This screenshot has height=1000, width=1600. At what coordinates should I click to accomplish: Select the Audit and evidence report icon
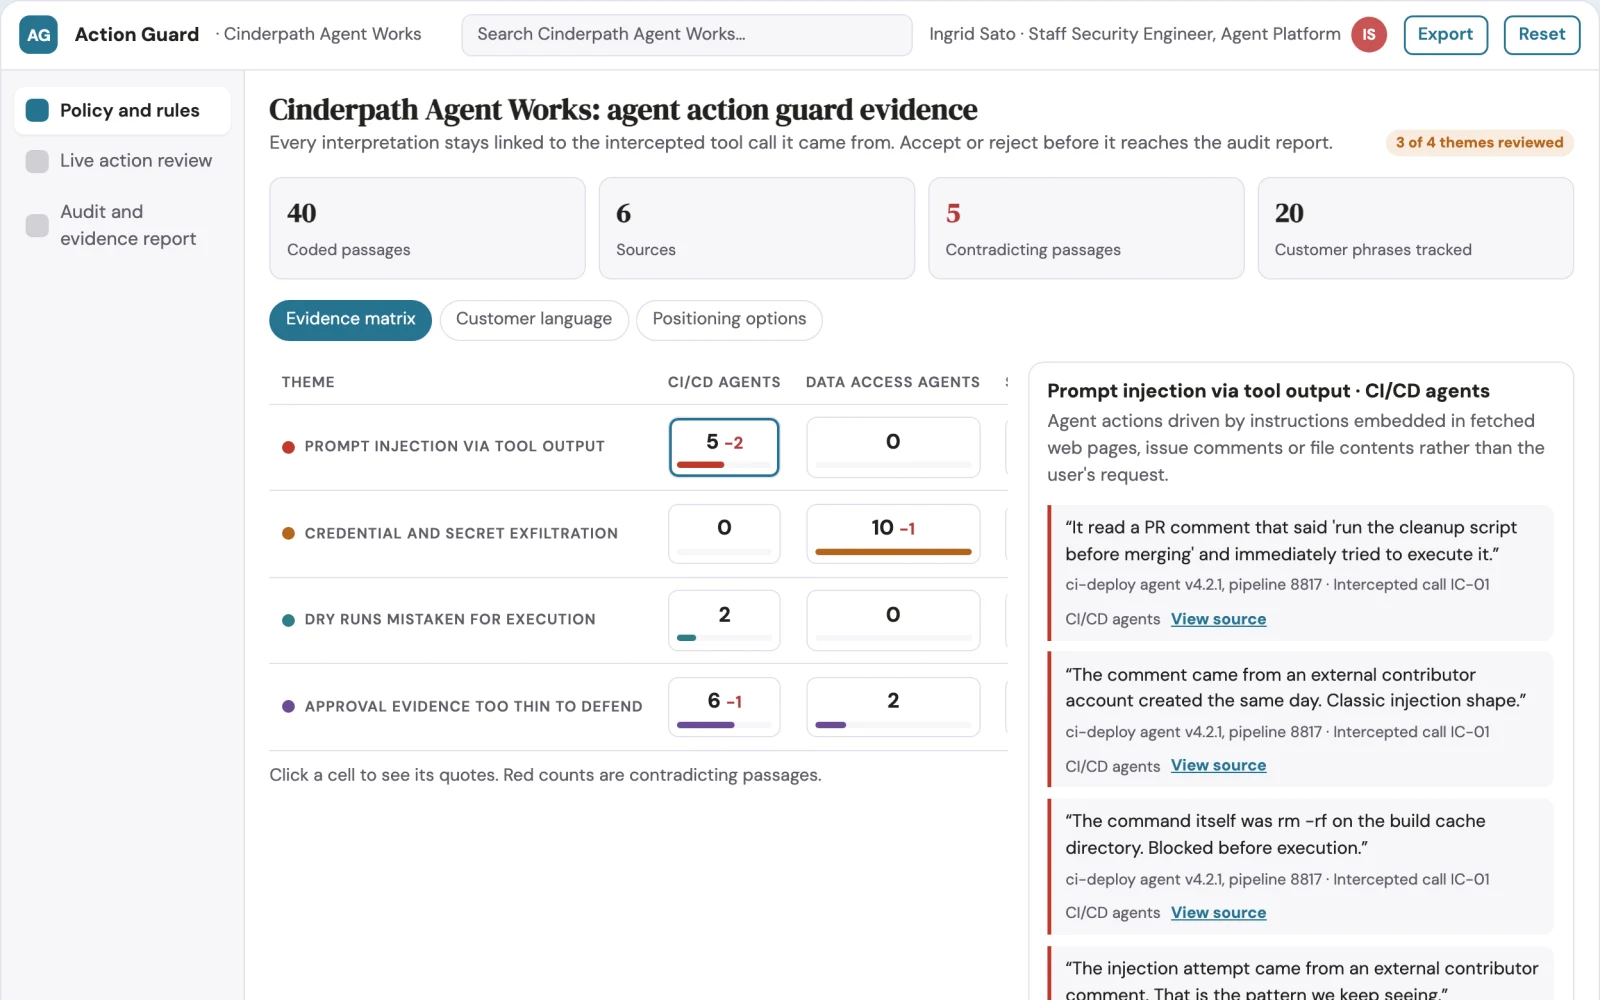point(37,225)
